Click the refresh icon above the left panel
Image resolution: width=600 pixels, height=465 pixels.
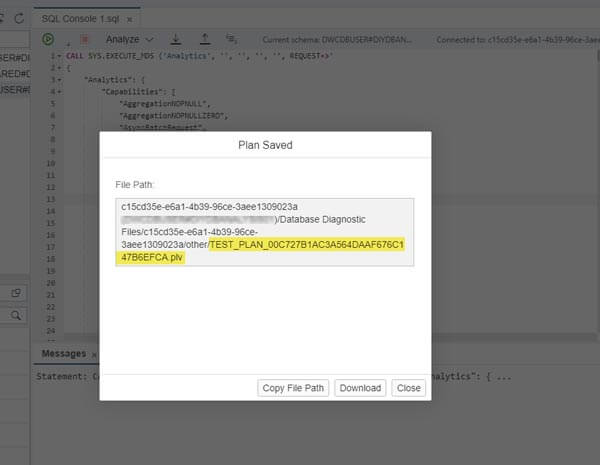pyautogui.click(x=19, y=18)
